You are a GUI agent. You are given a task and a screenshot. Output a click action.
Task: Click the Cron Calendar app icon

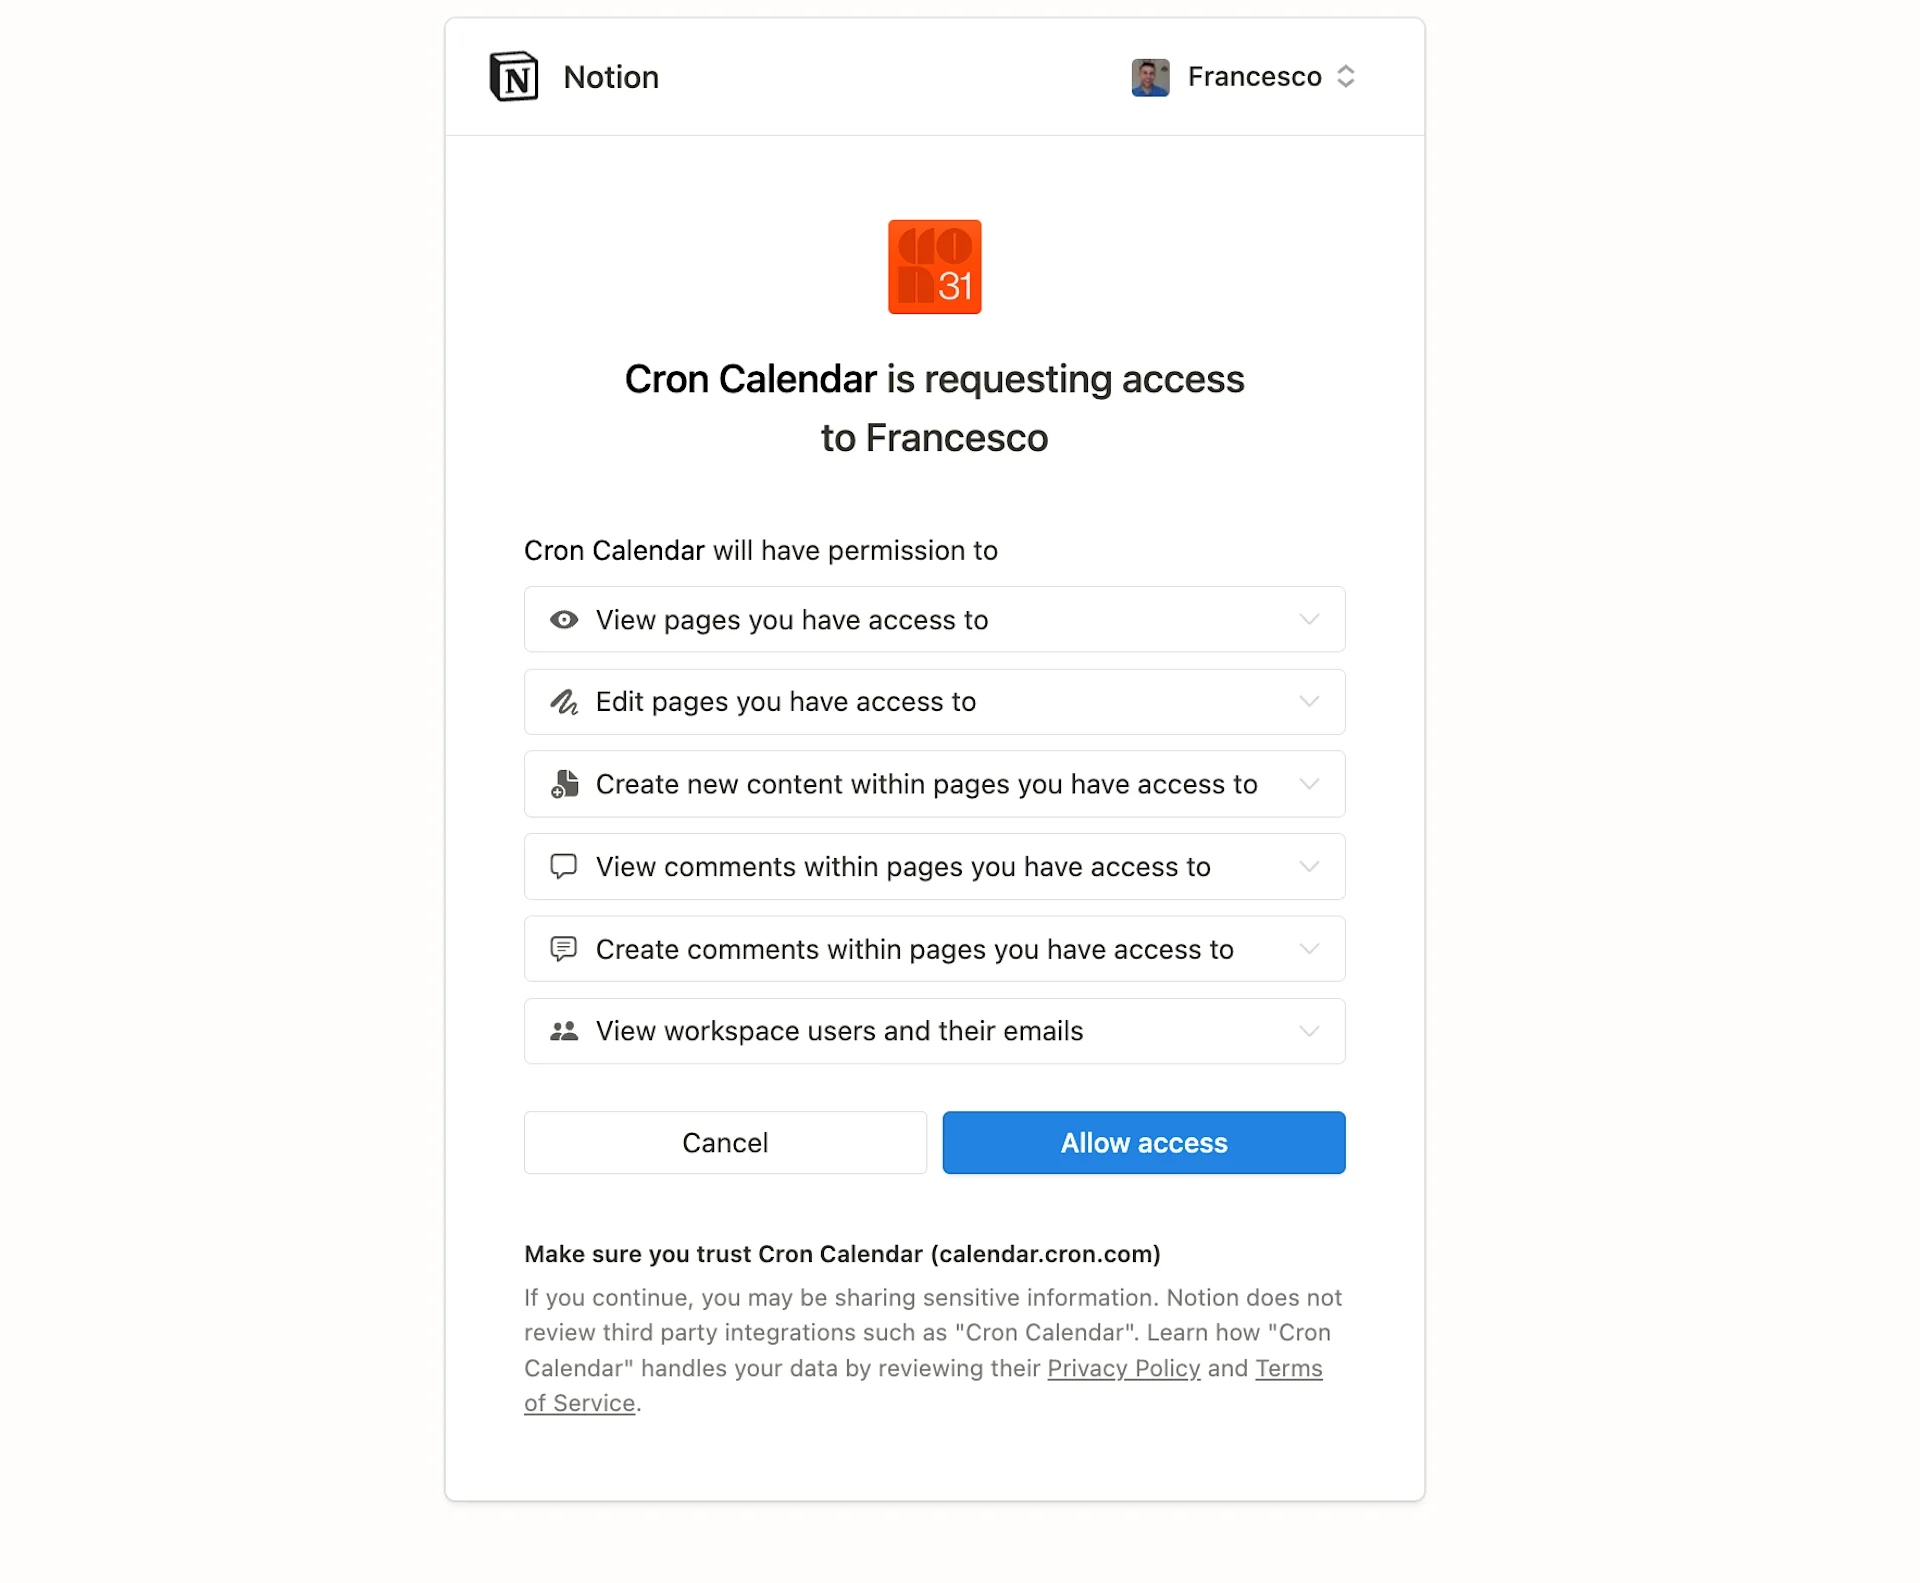[934, 266]
